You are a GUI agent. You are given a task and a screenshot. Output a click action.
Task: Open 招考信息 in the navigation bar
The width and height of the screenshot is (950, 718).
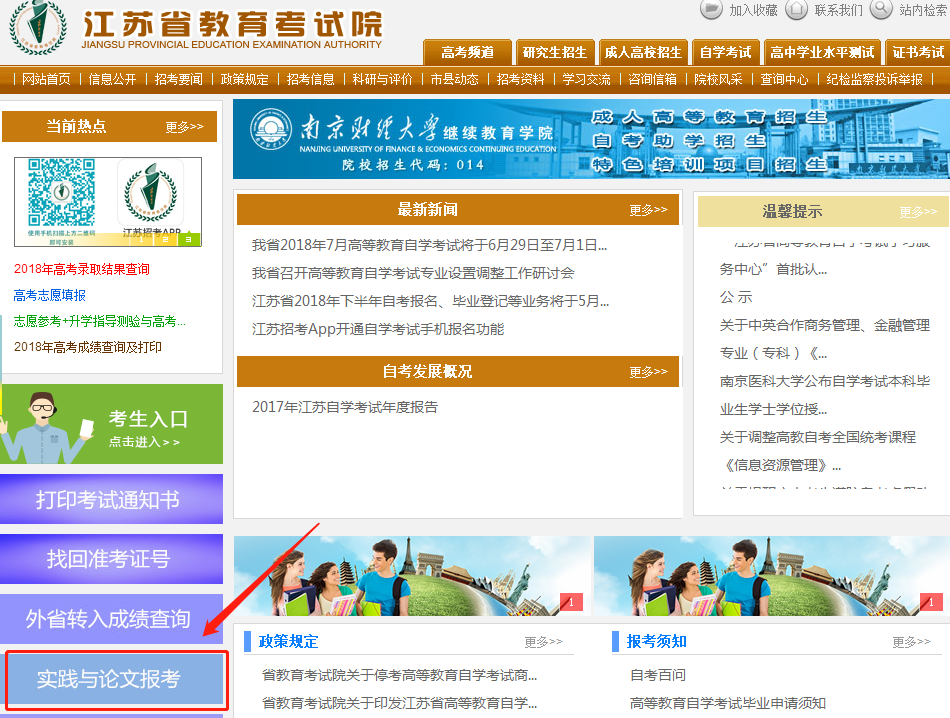click(x=310, y=79)
